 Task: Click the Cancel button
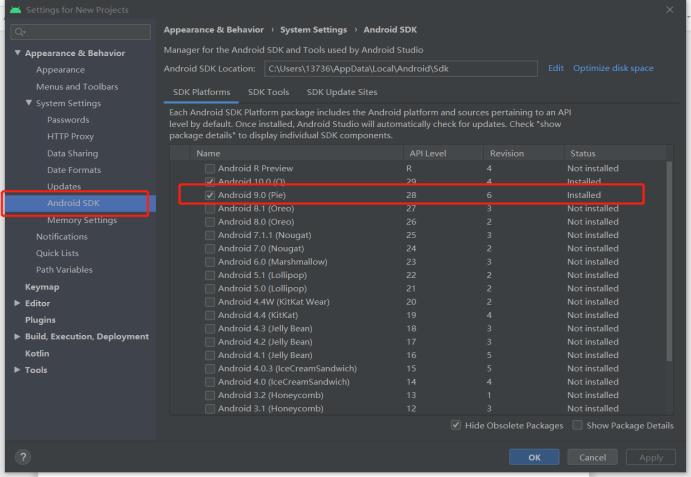click(592, 457)
